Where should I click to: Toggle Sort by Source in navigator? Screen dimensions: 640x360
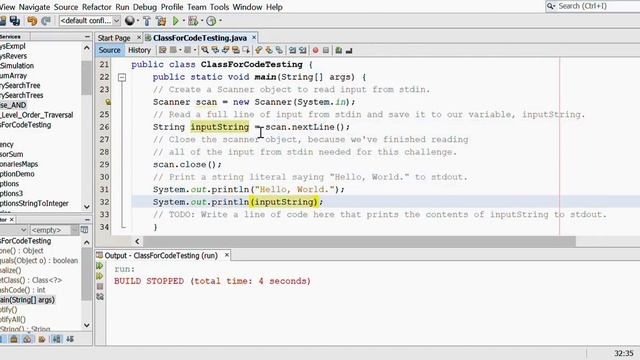click(70, 339)
